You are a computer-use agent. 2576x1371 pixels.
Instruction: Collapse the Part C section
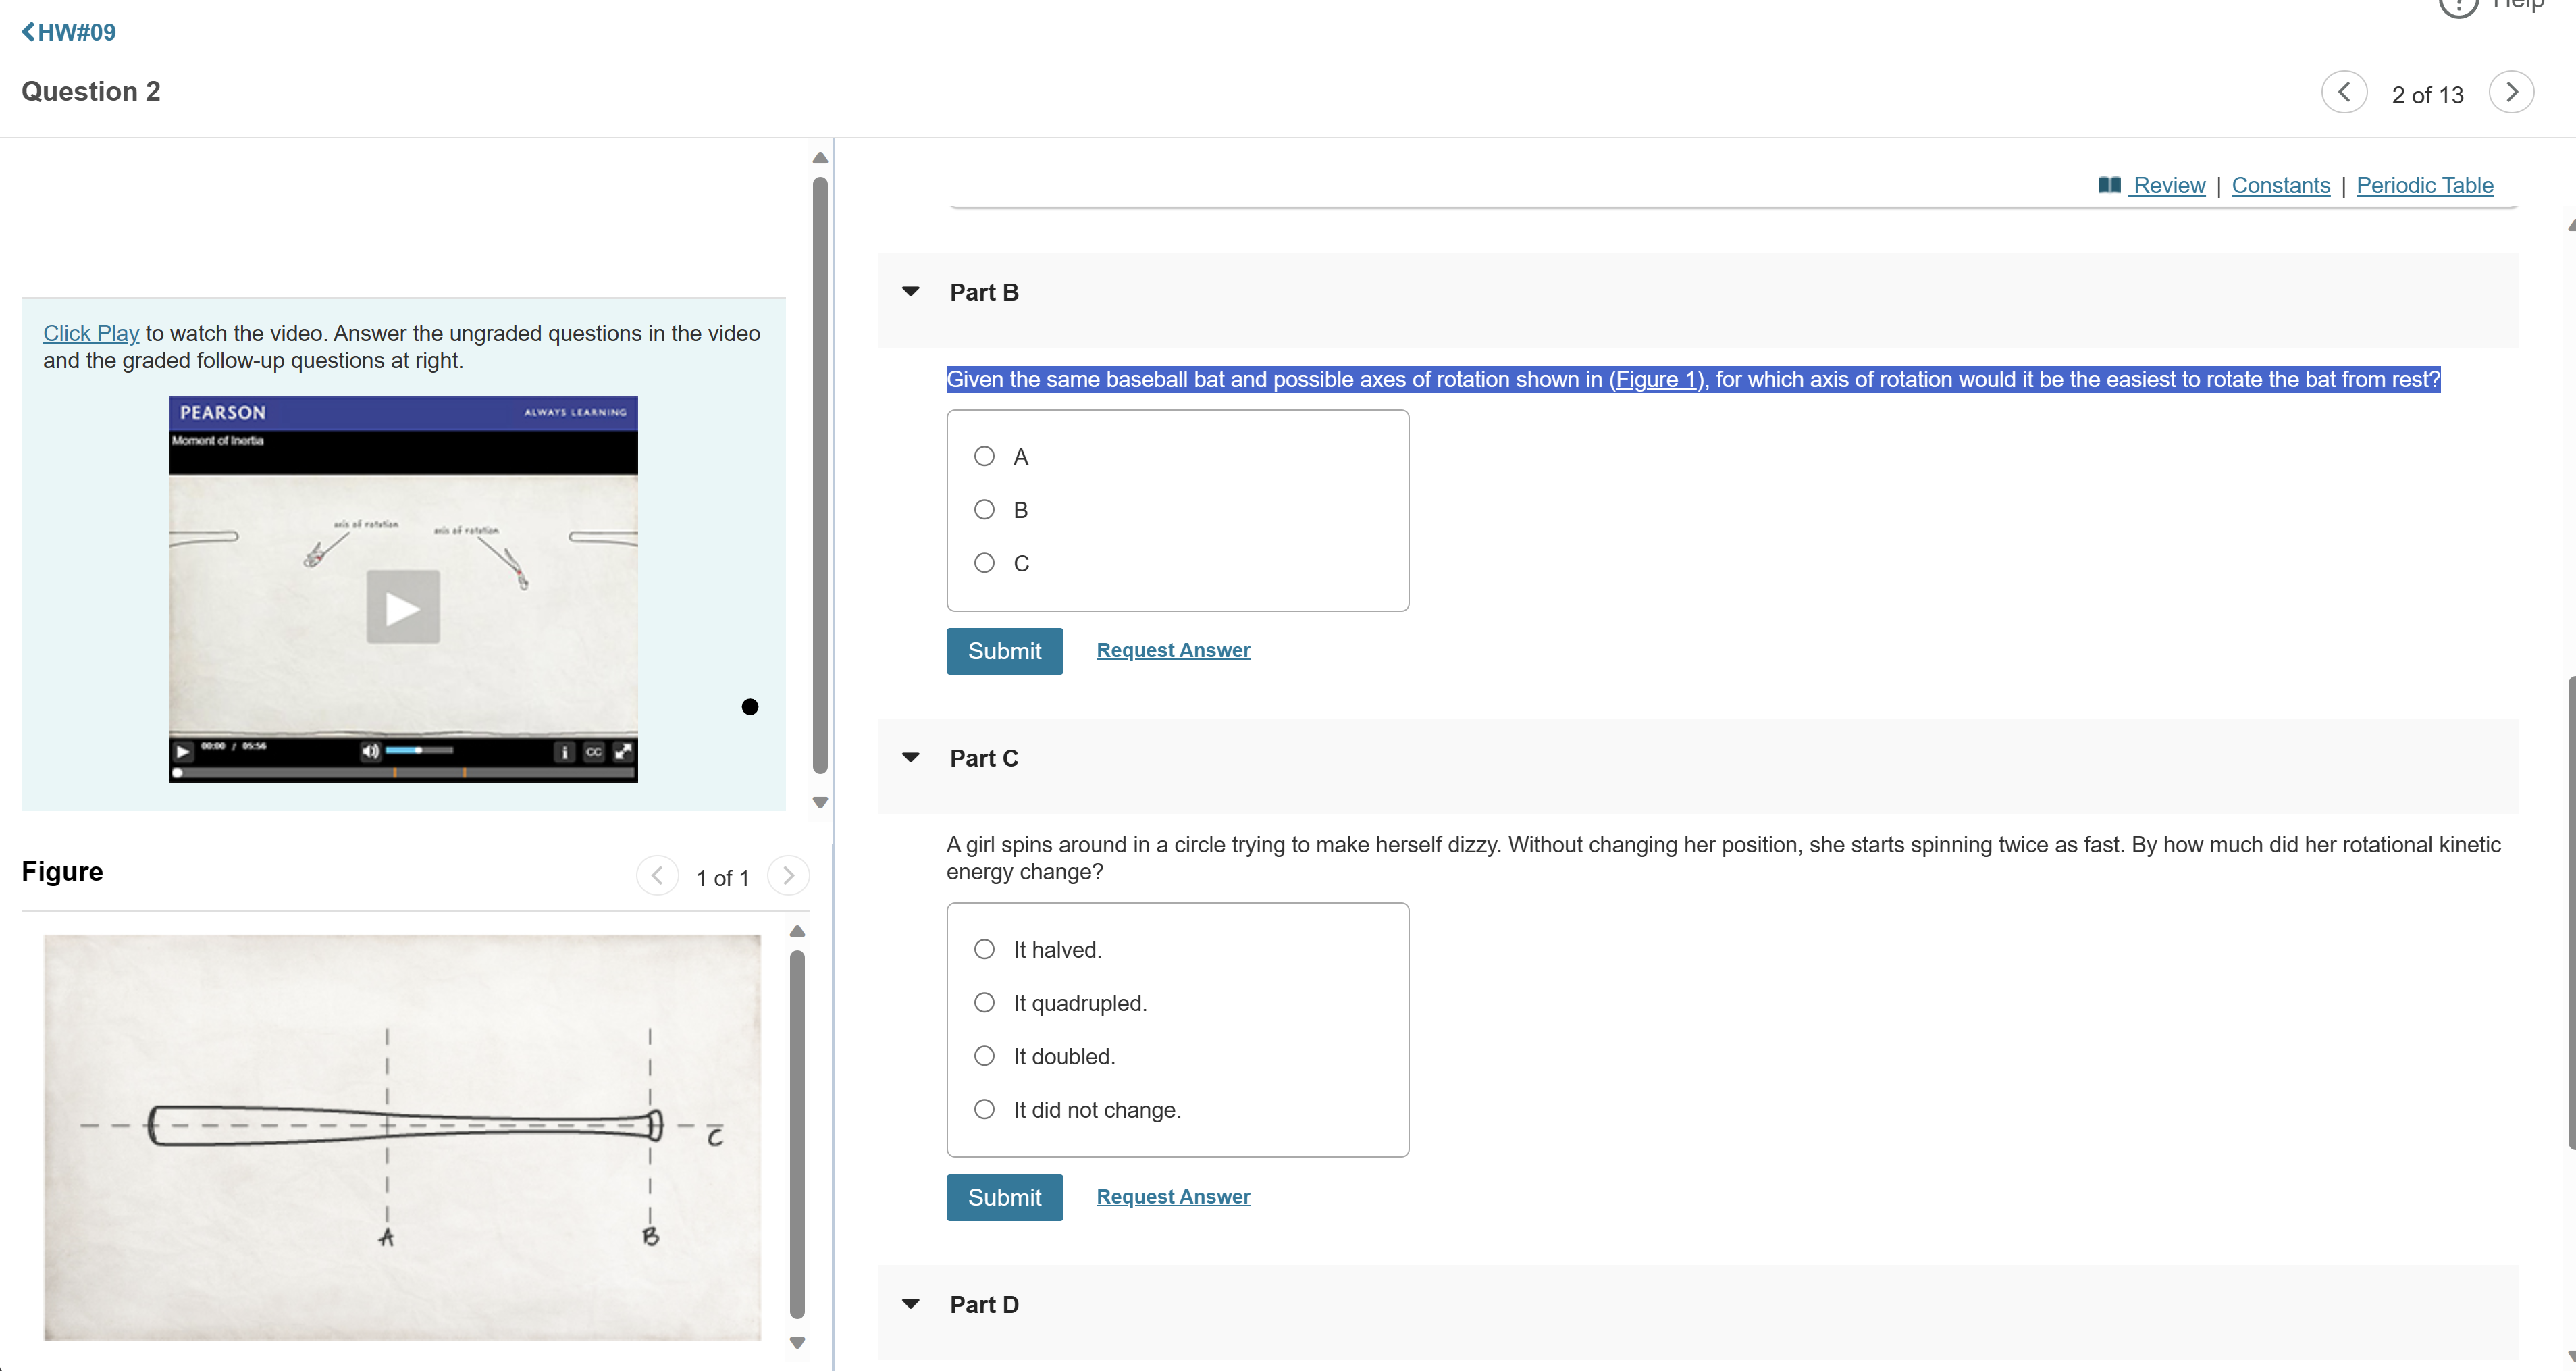coord(910,758)
